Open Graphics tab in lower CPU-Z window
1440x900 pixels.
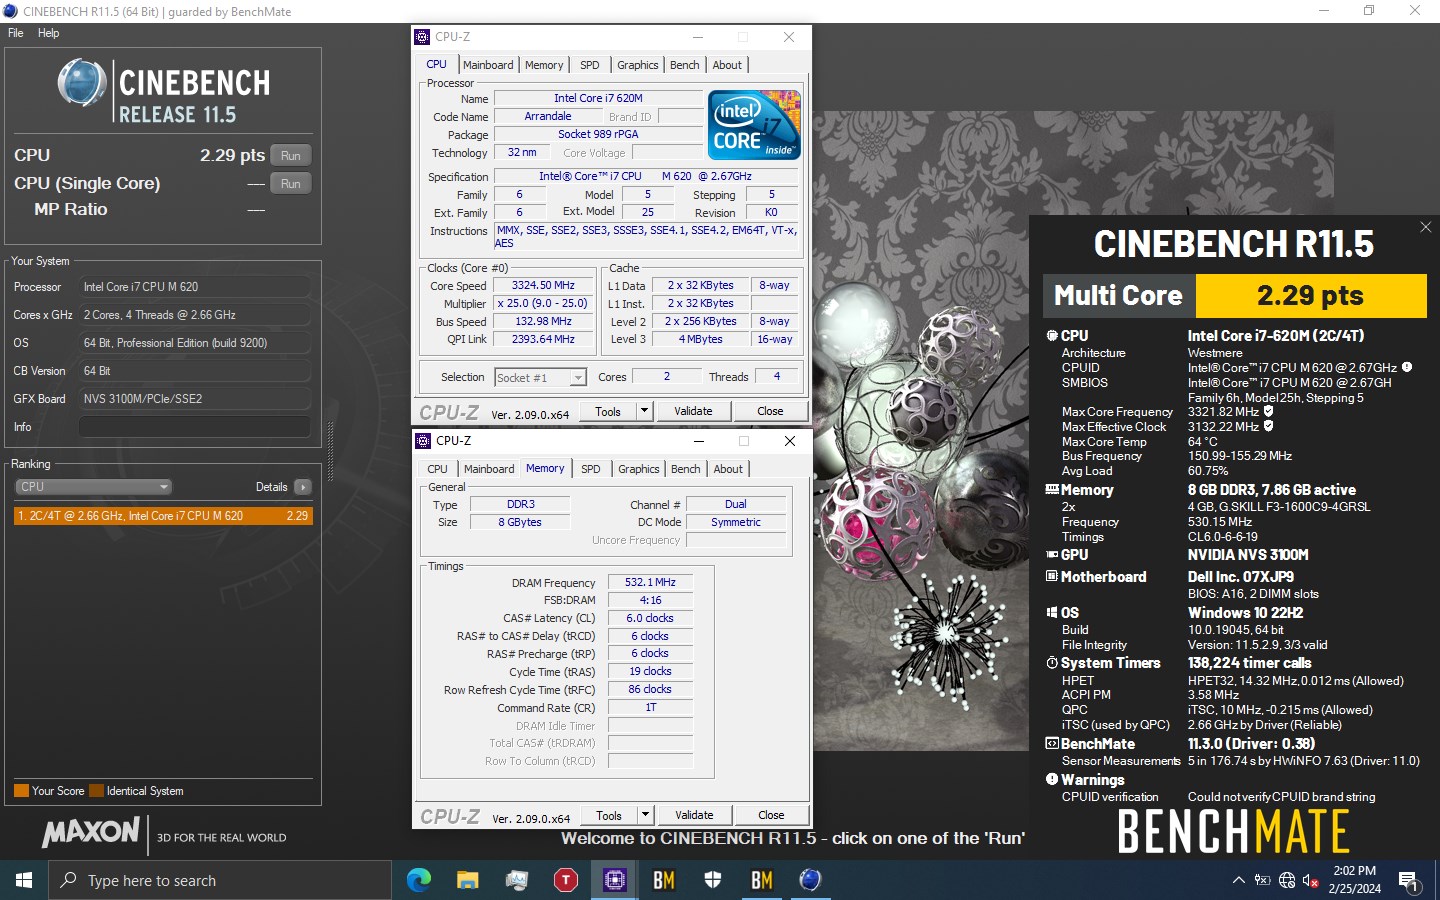(x=639, y=469)
